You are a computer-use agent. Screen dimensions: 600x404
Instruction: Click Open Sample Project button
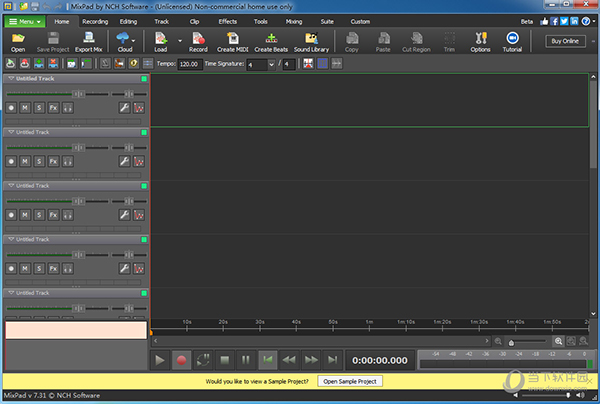[x=350, y=381]
